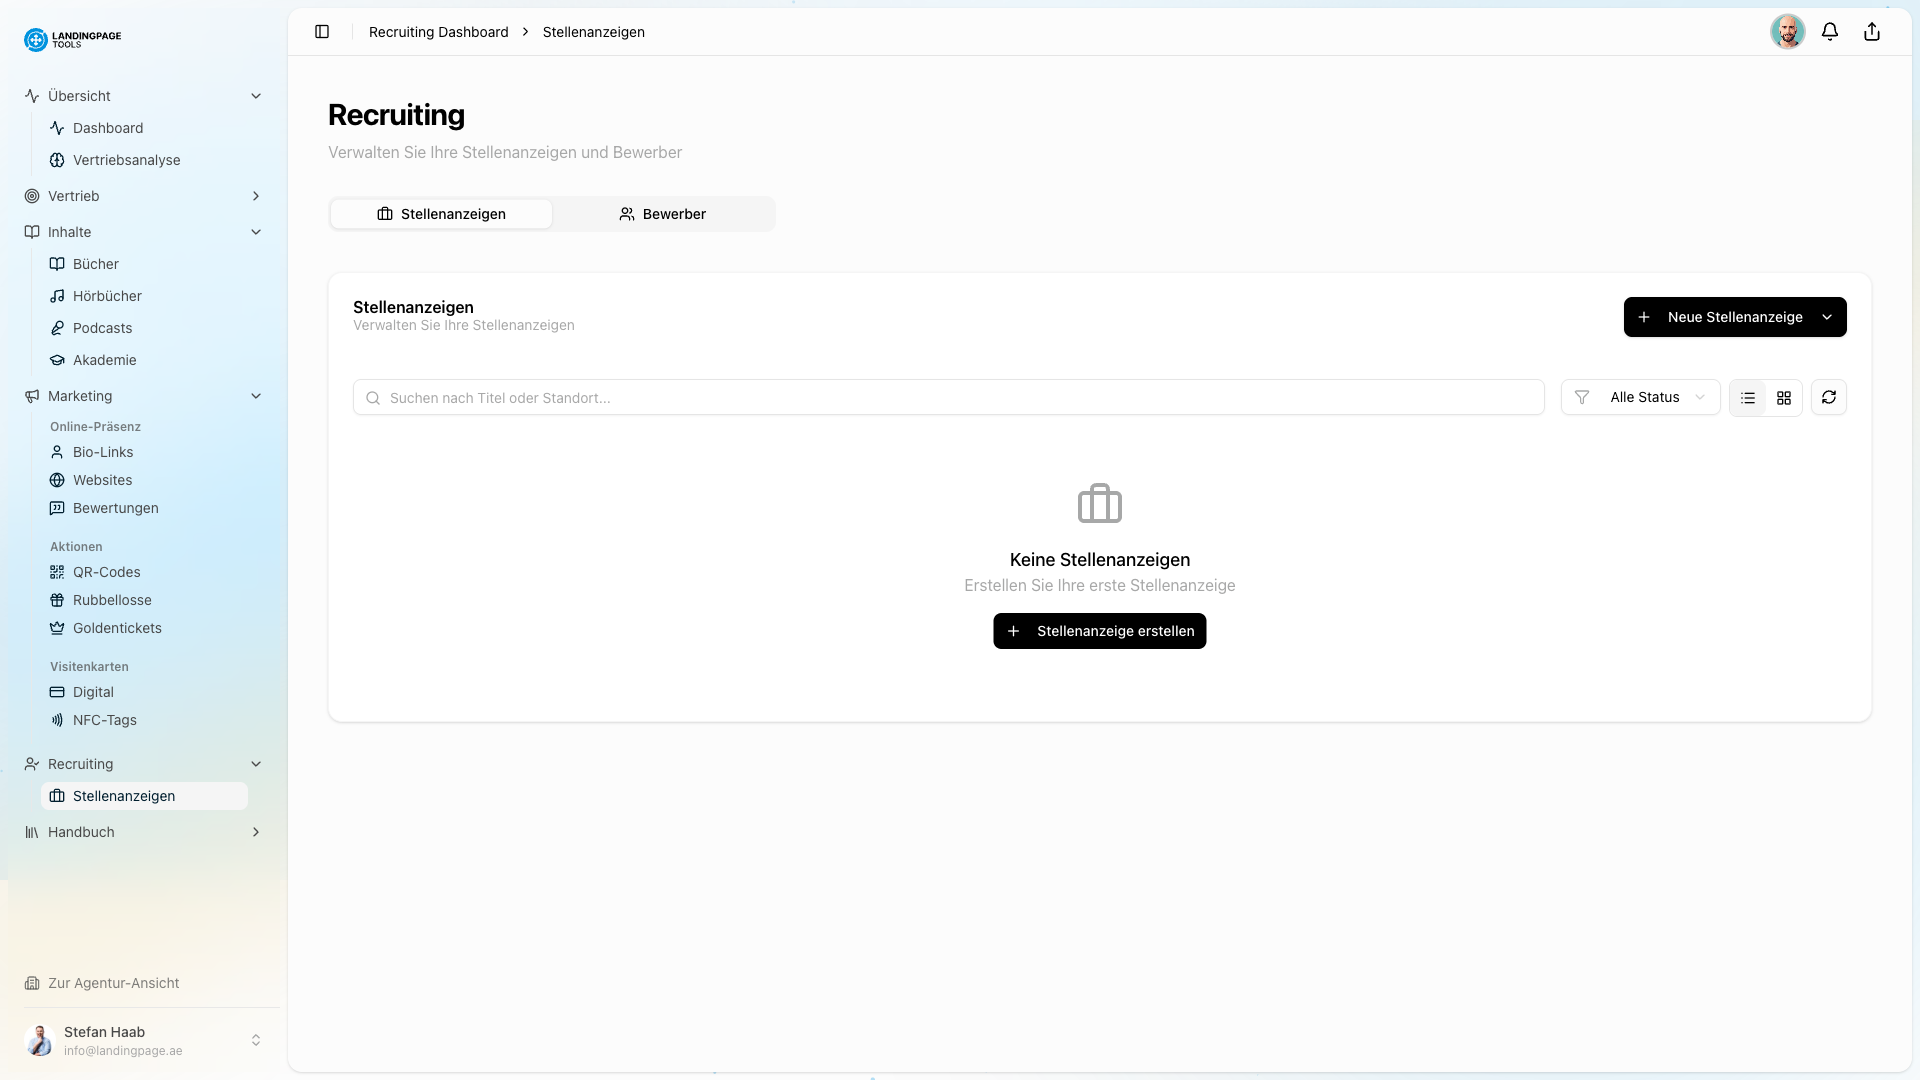This screenshot has width=1920, height=1080.
Task: Switch to list view layout
Action: click(1747, 397)
